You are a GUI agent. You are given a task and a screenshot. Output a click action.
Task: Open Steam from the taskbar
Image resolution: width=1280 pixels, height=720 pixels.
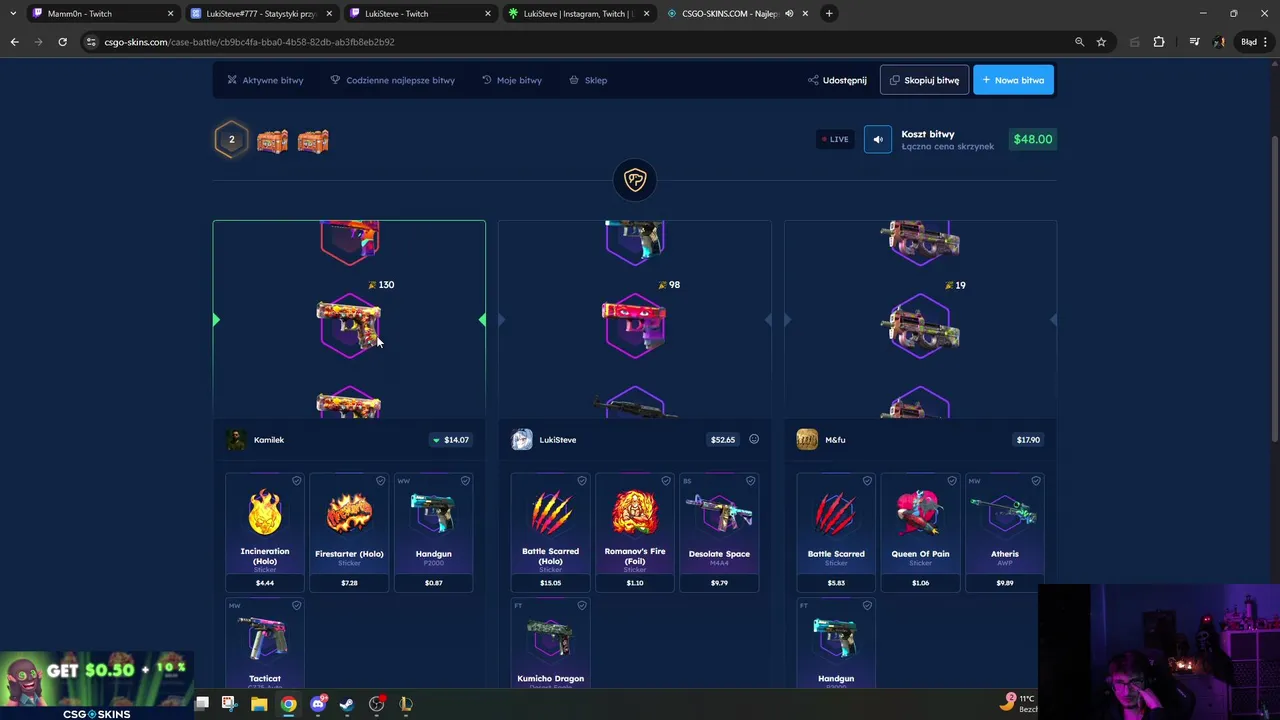[x=347, y=704]
